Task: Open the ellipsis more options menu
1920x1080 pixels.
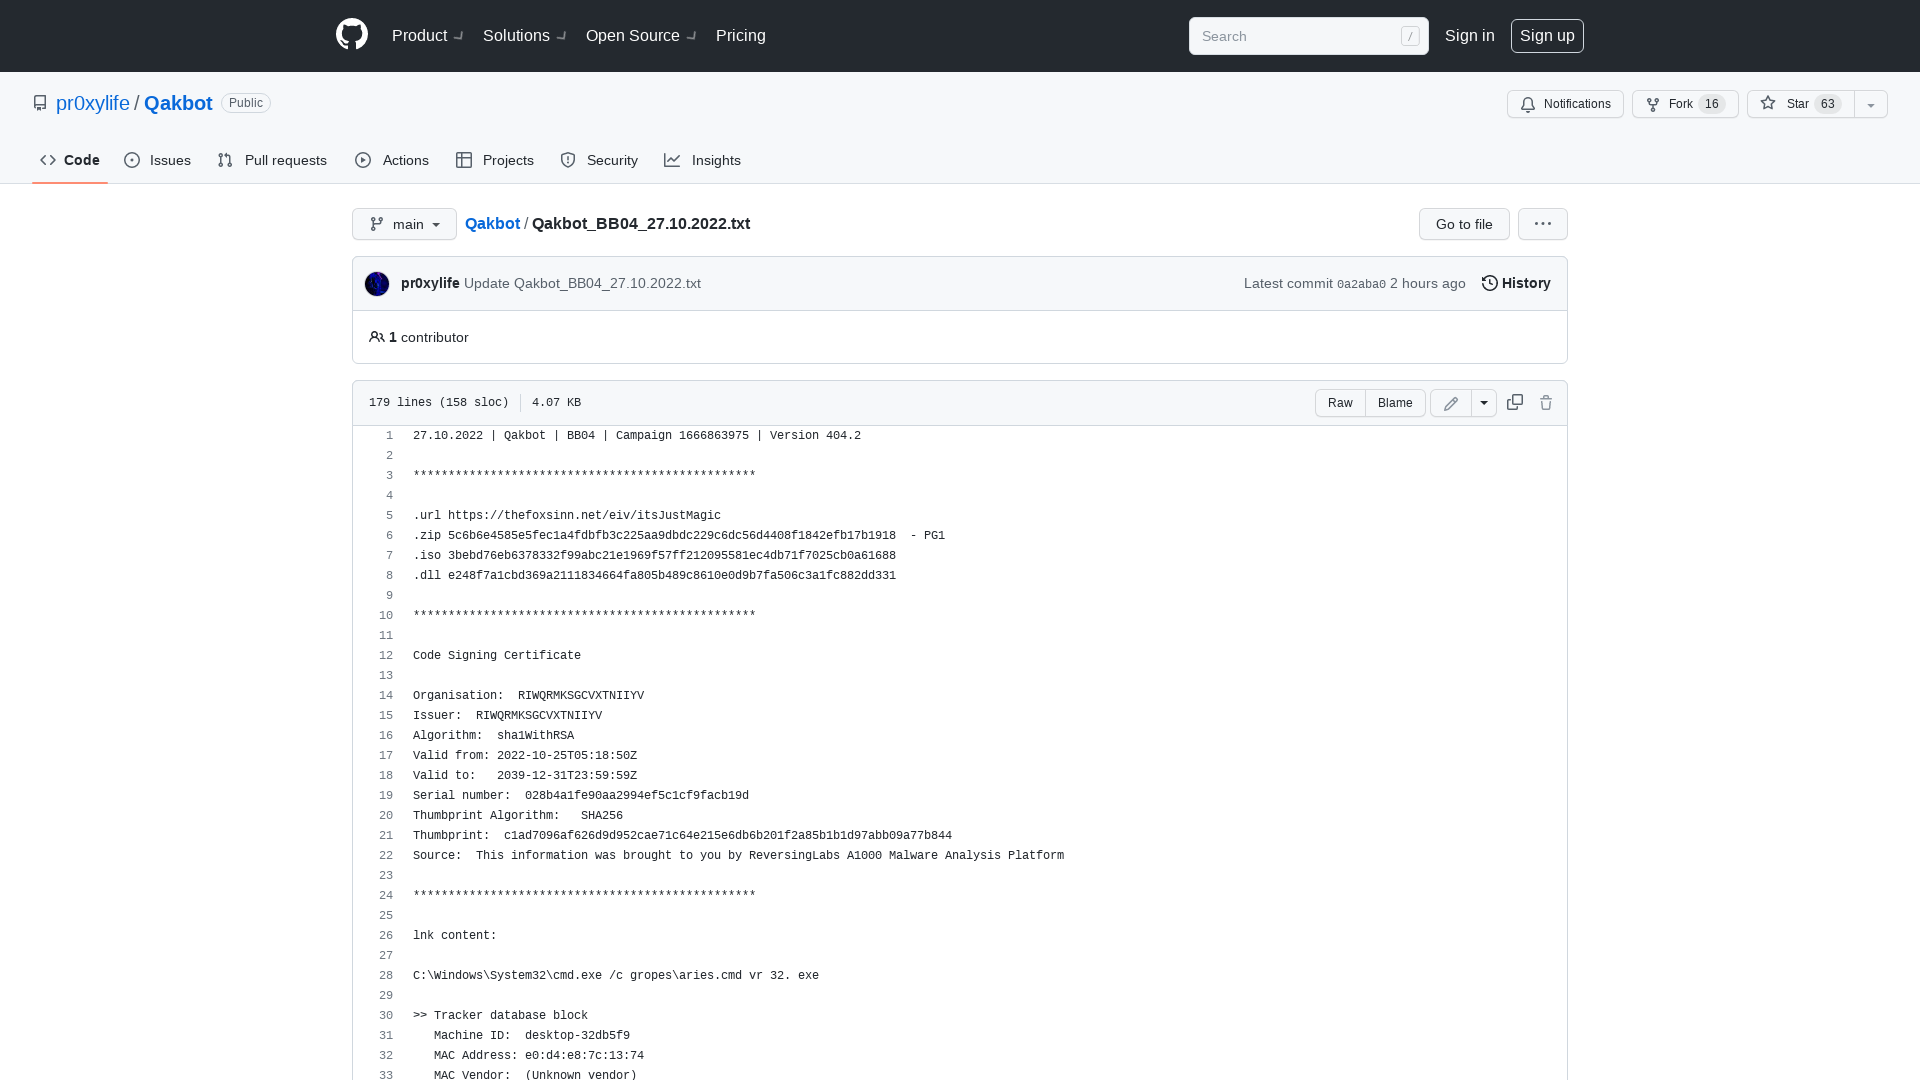Action: pos(1542,224)
